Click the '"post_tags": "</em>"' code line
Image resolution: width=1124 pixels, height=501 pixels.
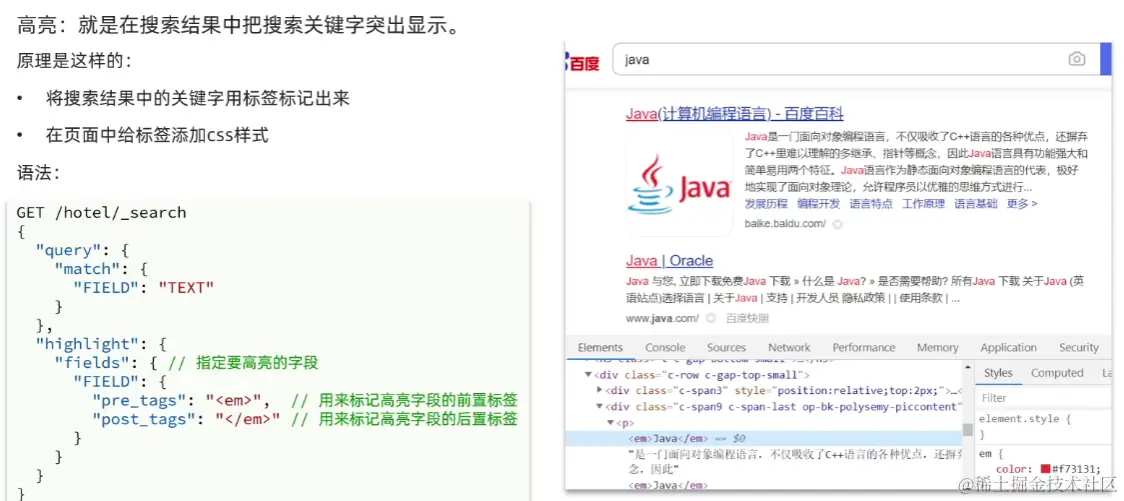pyautogui.click(x=185, y=419)
